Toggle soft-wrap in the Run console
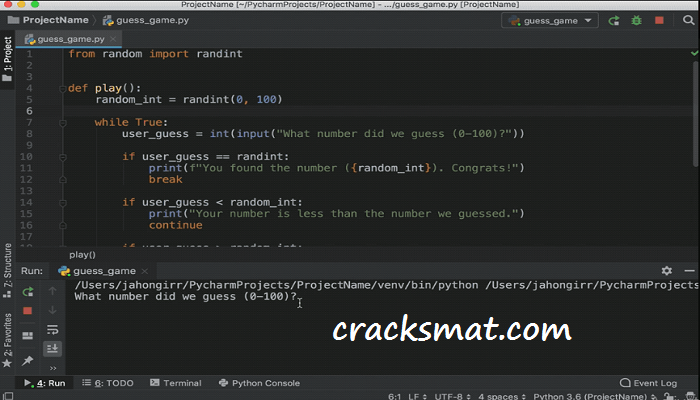 pos(52,329)
